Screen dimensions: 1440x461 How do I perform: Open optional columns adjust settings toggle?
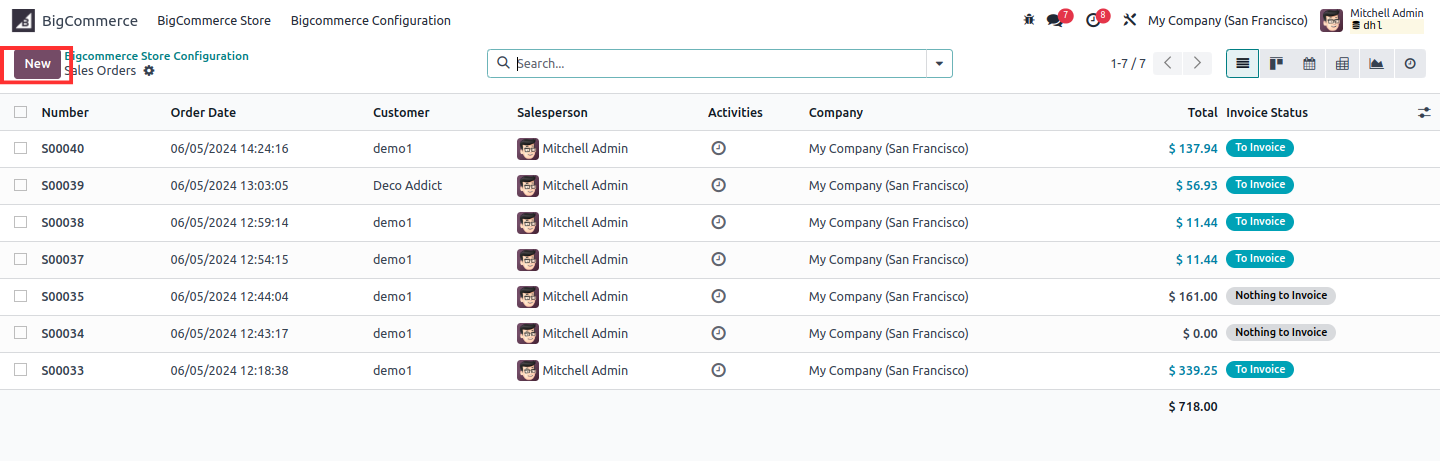(x=1424, y=113)
